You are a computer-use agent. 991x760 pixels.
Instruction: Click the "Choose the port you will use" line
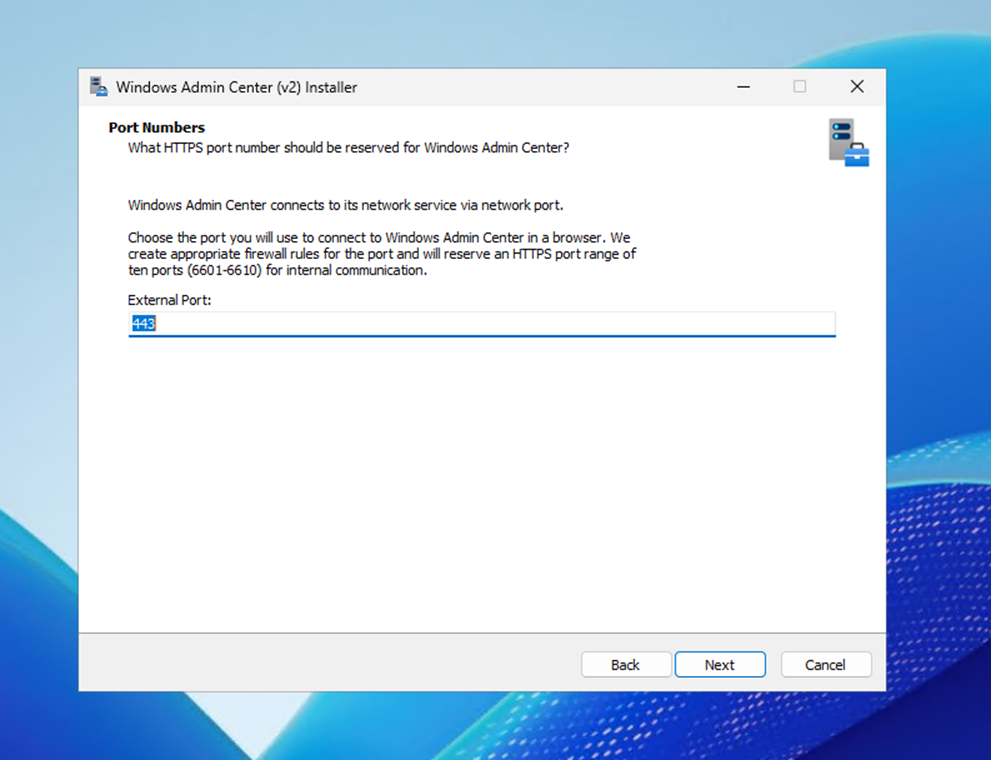pyautogui.click(x=378, y=238)
